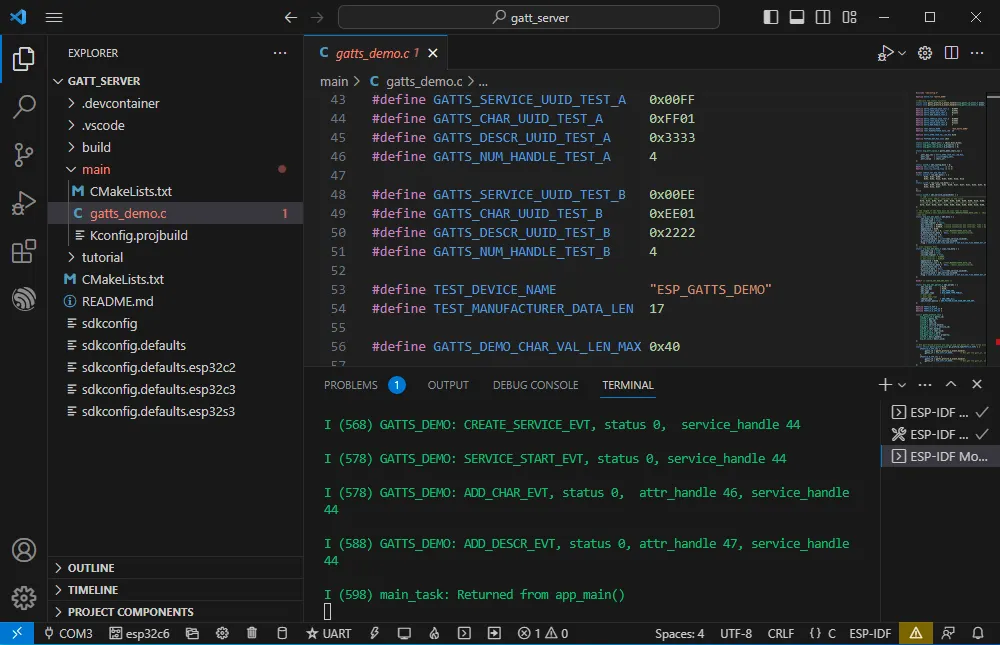Click the gatt_server search box in title bar

point(528,17)
